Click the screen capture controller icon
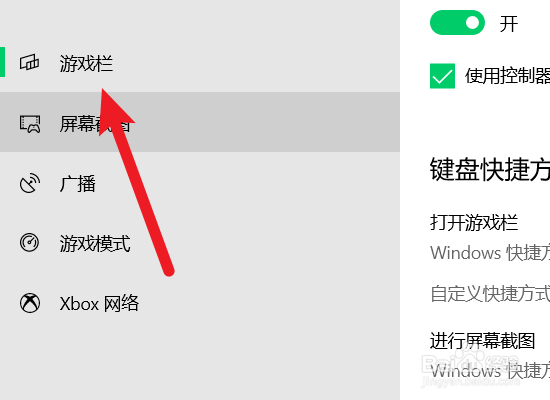The image size is (550, 400). [30, 124]
